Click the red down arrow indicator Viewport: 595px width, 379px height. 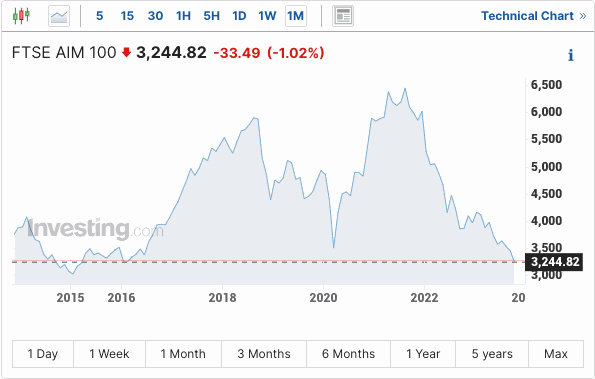pyautogui.click(x=126, y=52)
